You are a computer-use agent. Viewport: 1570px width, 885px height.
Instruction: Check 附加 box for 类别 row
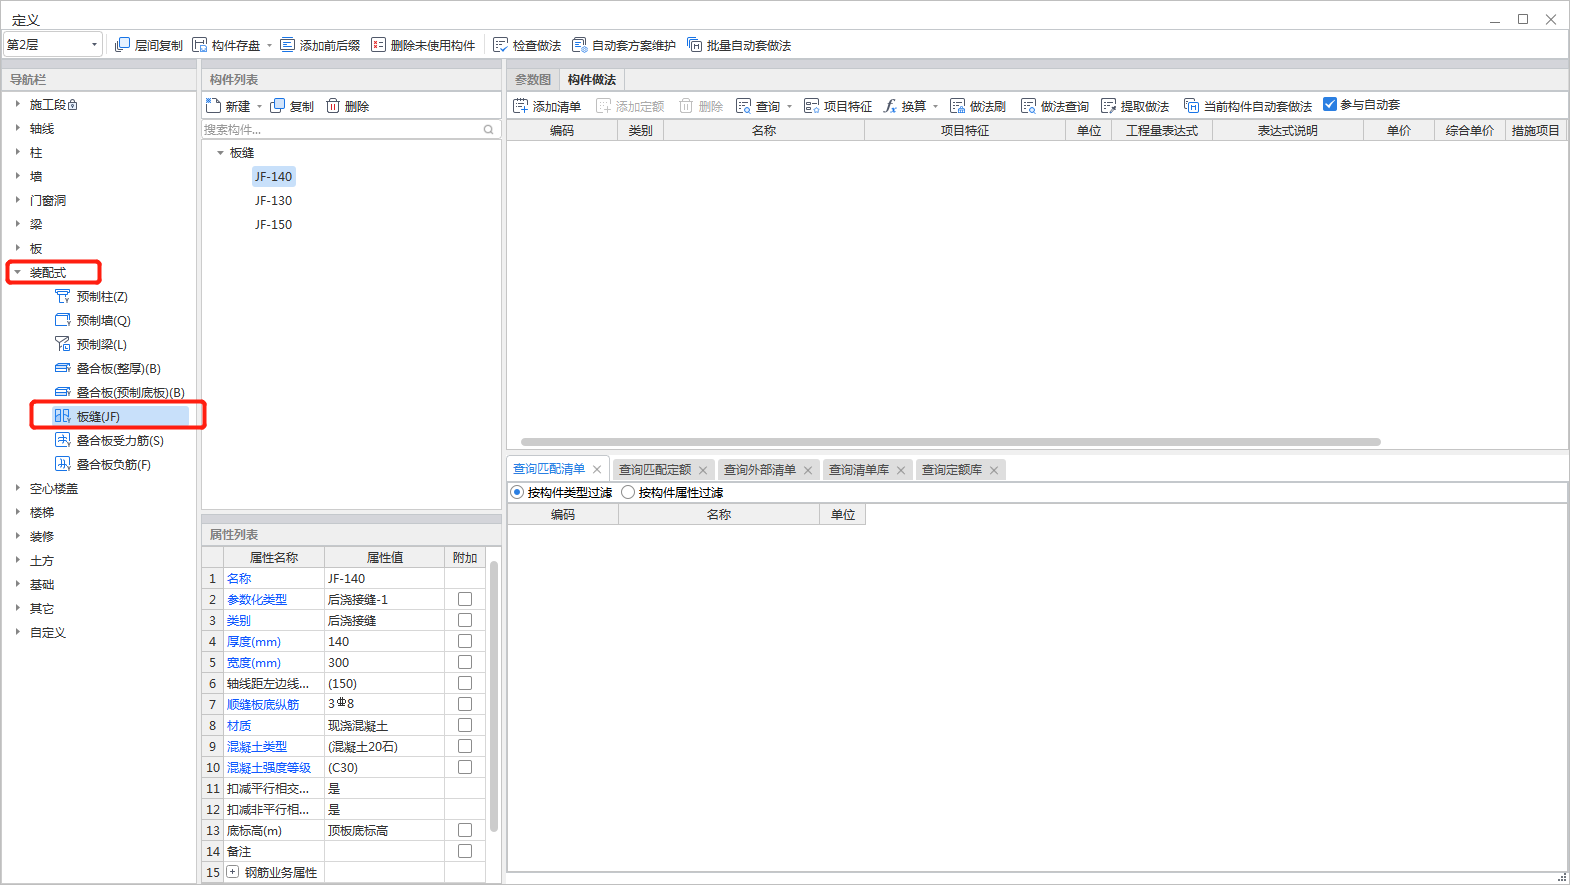tap(465, 620)
